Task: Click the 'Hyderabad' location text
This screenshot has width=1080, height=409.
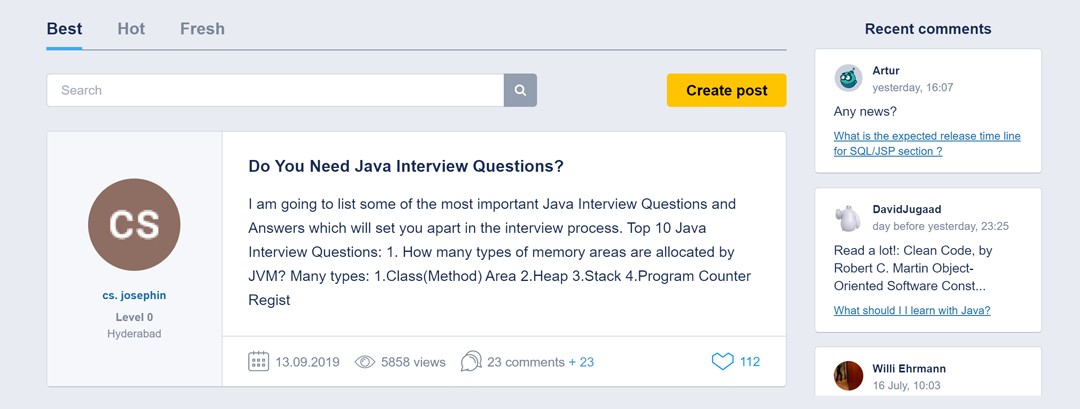Action: point(134,334)
